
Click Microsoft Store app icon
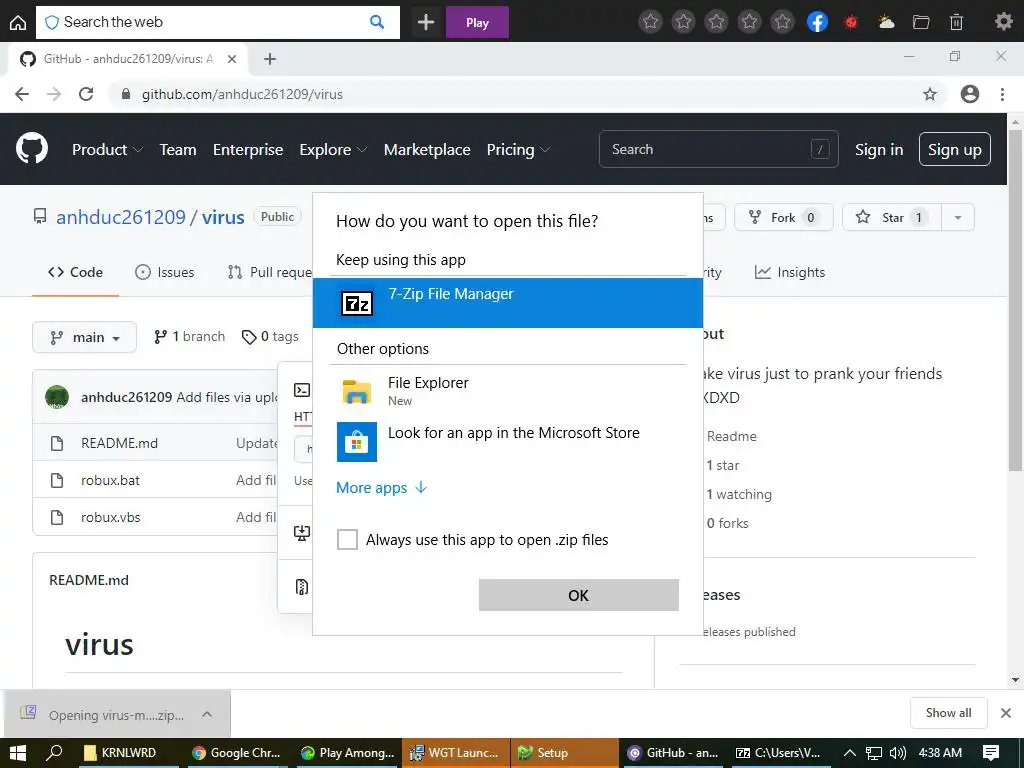pos(357,441)
